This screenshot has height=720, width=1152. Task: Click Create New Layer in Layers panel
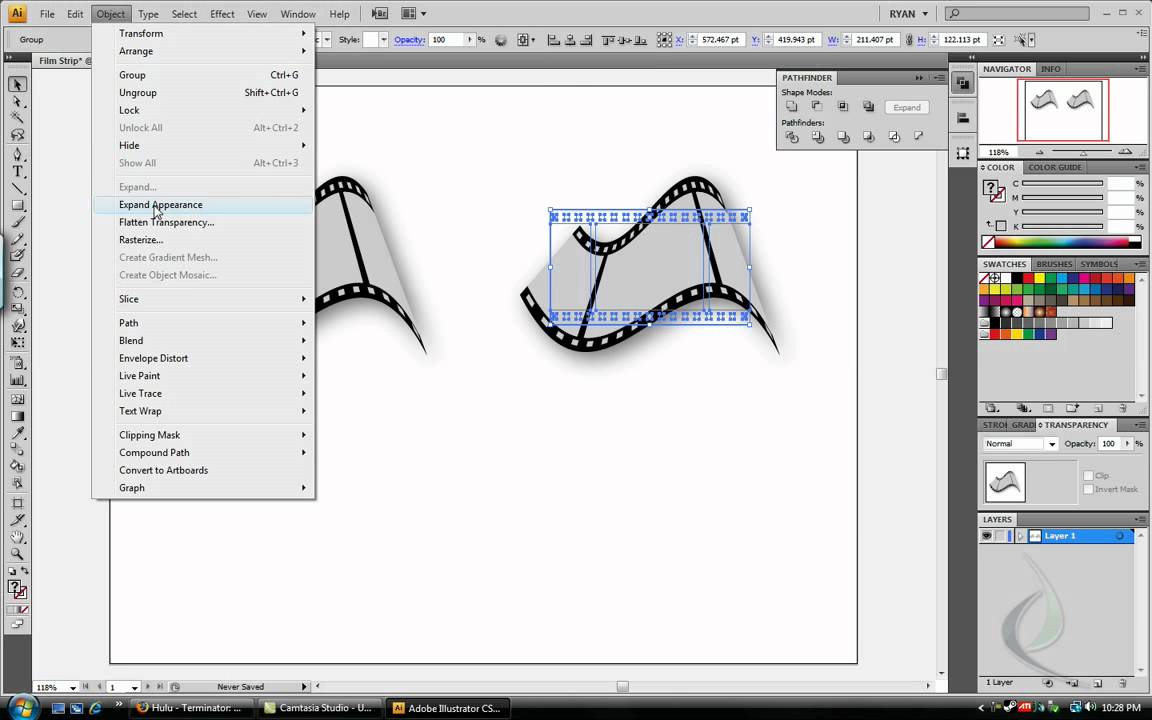tap(1097, 684)
